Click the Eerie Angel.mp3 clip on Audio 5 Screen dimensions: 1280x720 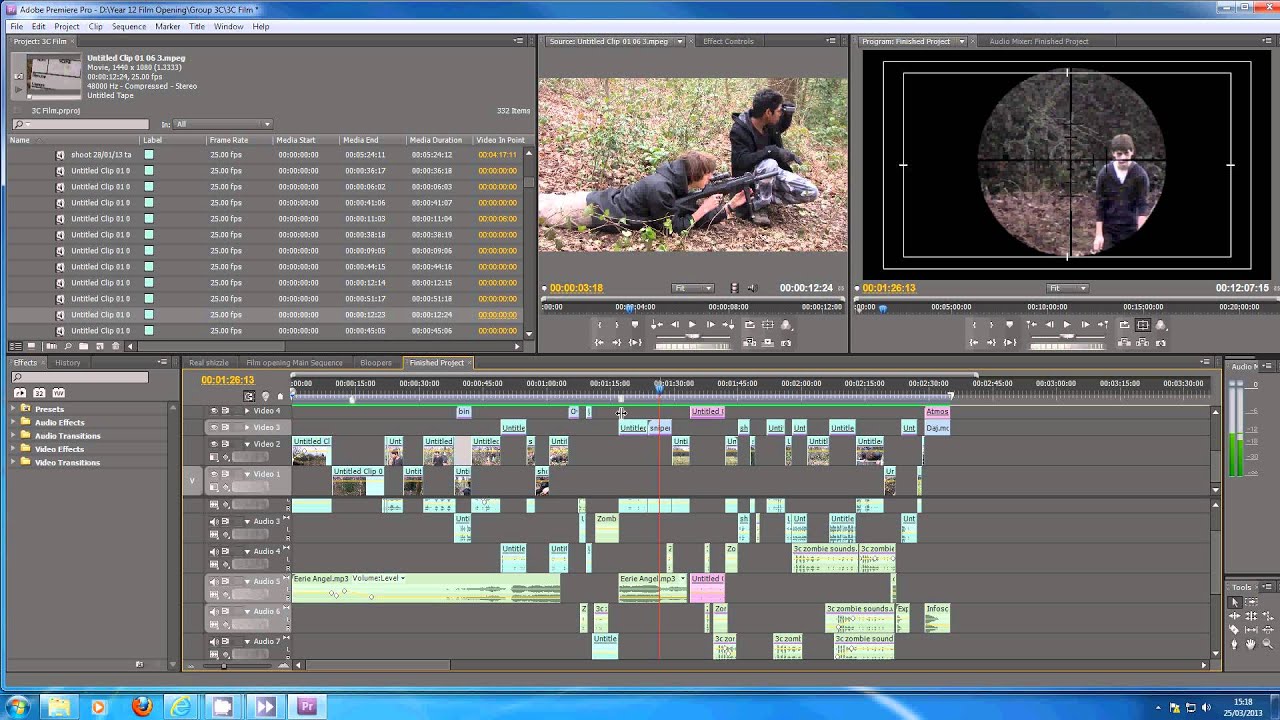(x=425, y=588)
